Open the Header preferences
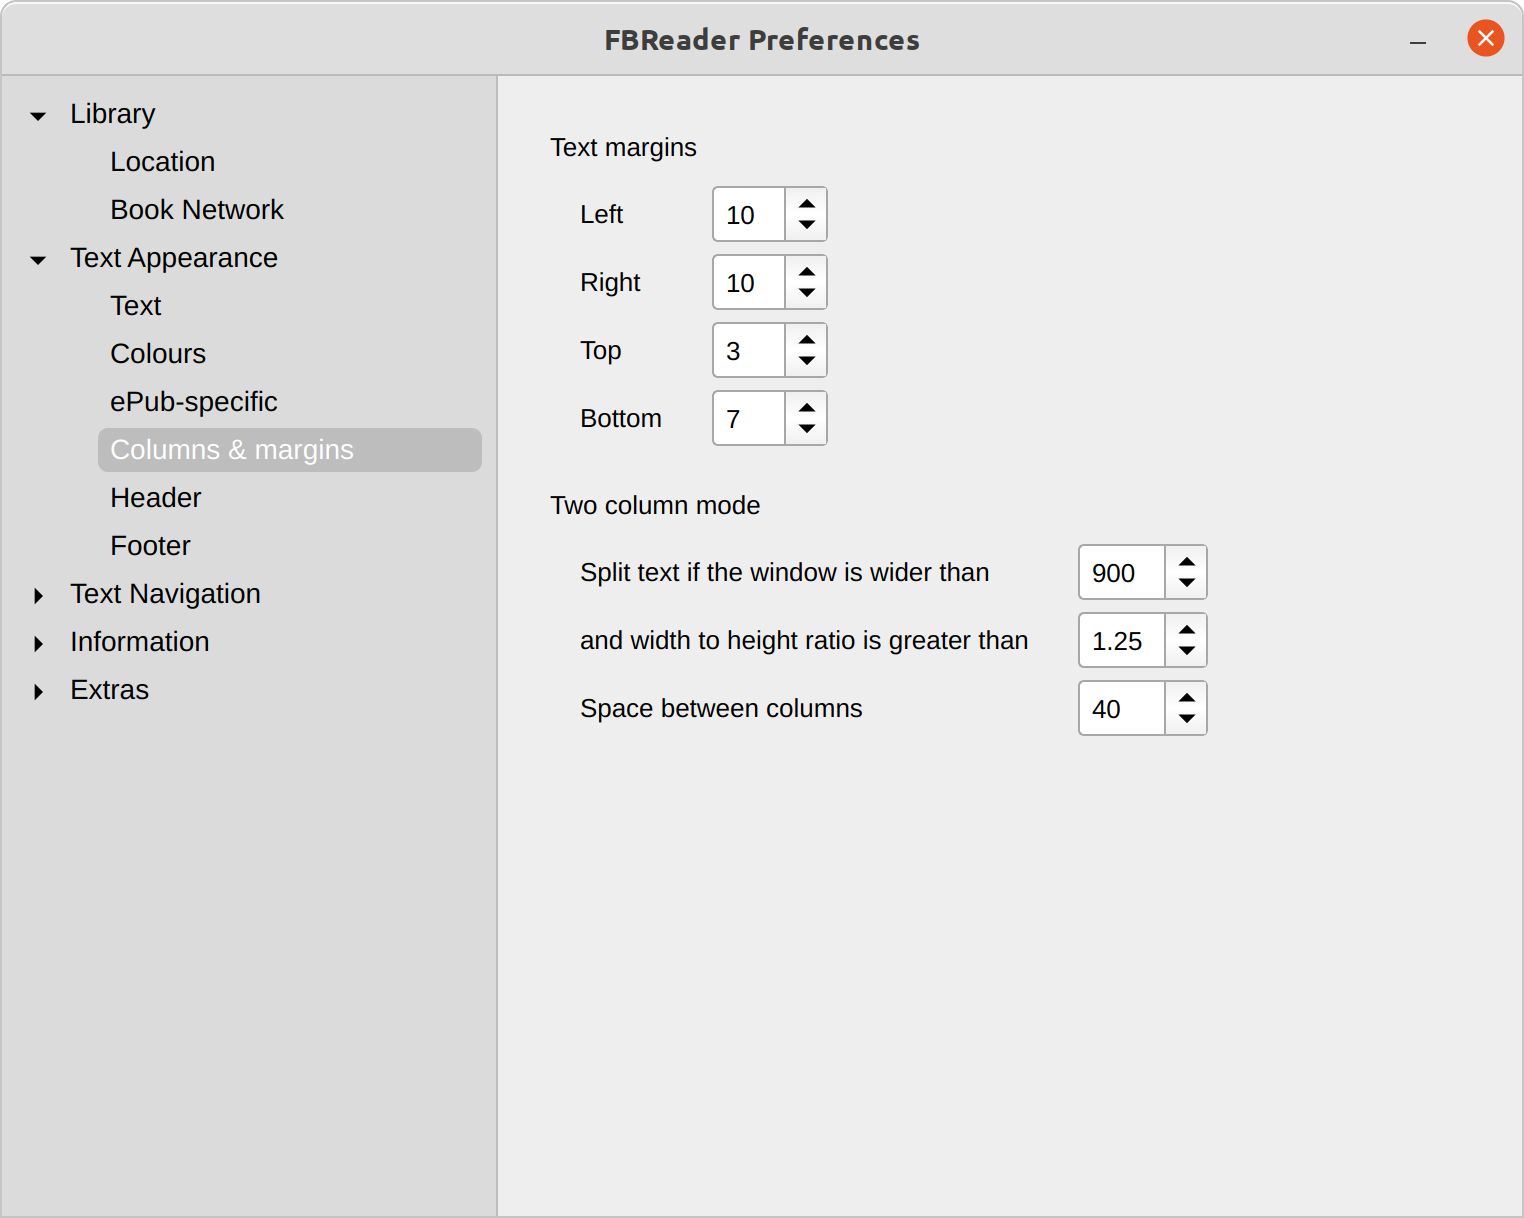Viewport: 1524px width, 1218px height. pyautogui.click(x=156, y=497)
